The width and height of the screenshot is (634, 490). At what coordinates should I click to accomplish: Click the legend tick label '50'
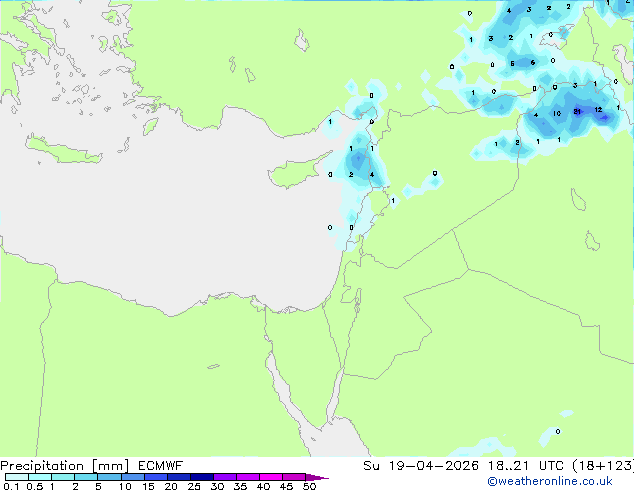pyautogui.click(x=310, y=486)
